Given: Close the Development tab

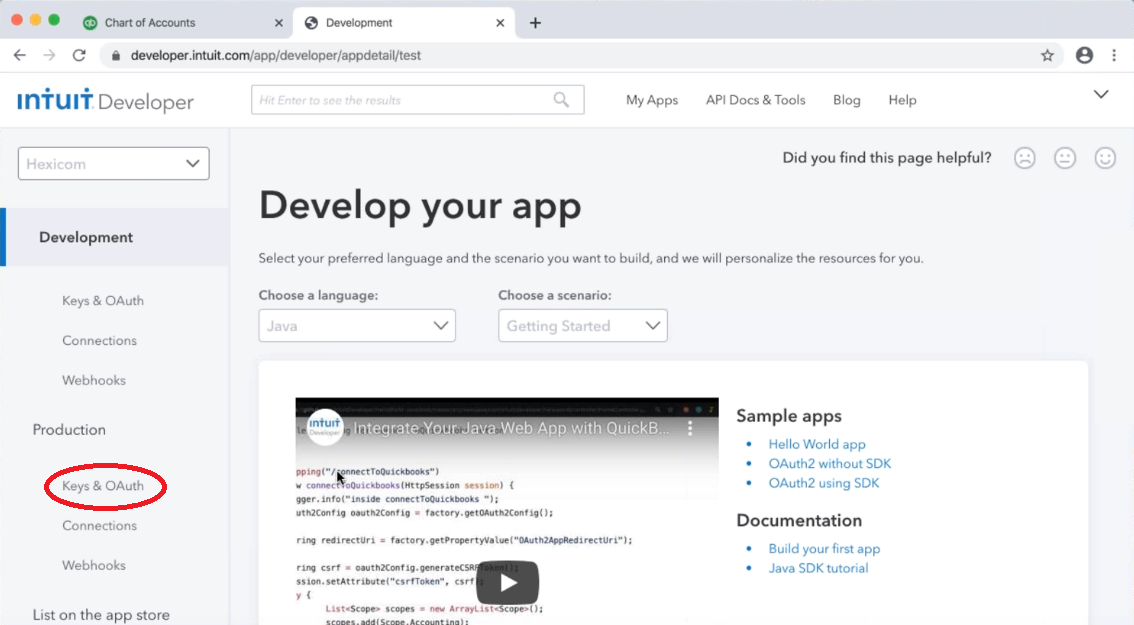Looking at the screenshot, I should pyautogui.click(x=500, y=22).
